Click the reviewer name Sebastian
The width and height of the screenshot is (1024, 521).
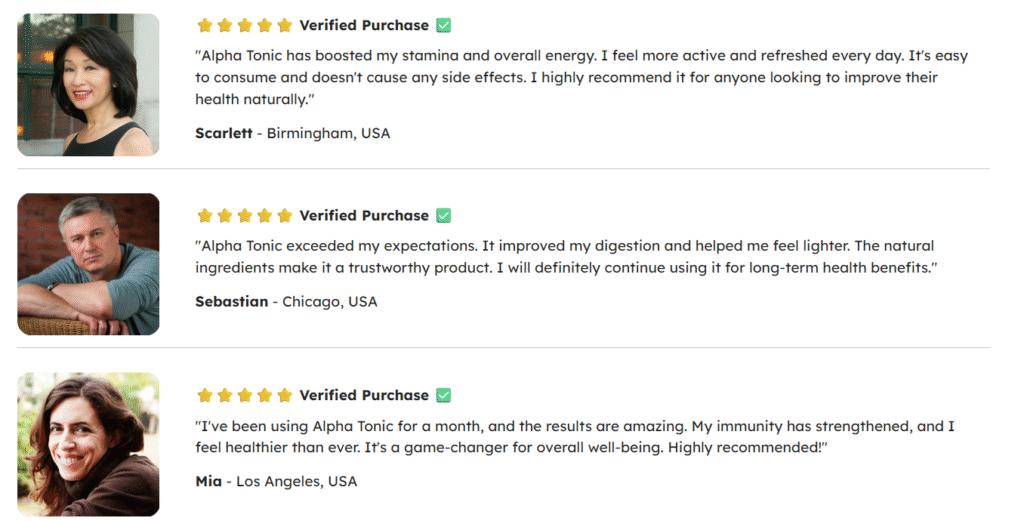click(x=232, y=302)
